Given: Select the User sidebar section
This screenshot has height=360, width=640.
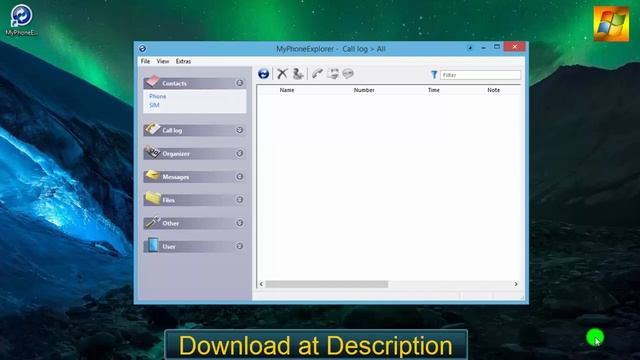Looking at the screenshot, I should pyautogui.click(x=195, y=247).
